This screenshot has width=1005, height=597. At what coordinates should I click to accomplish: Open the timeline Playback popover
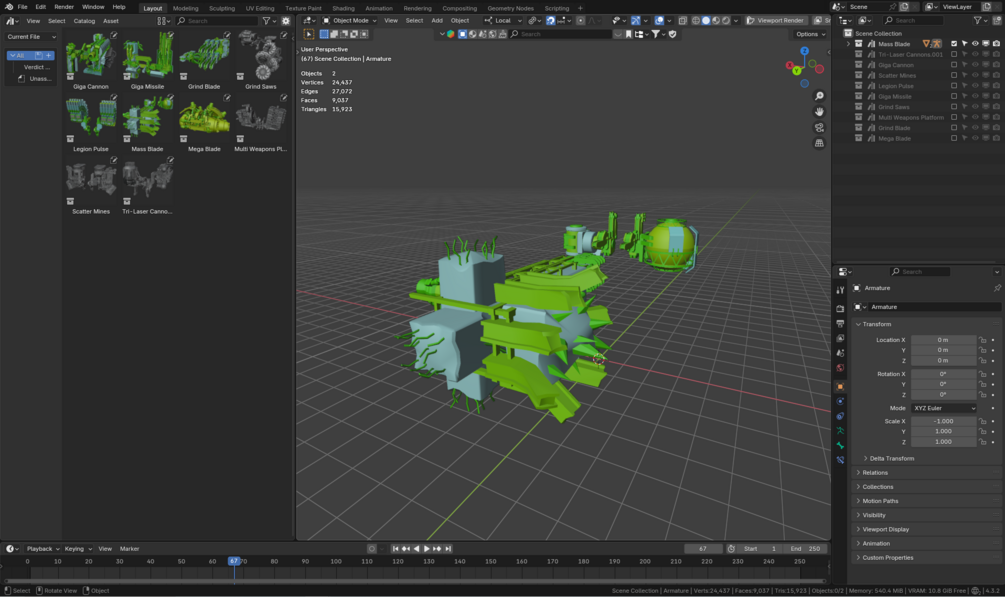pyautogui.click(x=43, y=549)
